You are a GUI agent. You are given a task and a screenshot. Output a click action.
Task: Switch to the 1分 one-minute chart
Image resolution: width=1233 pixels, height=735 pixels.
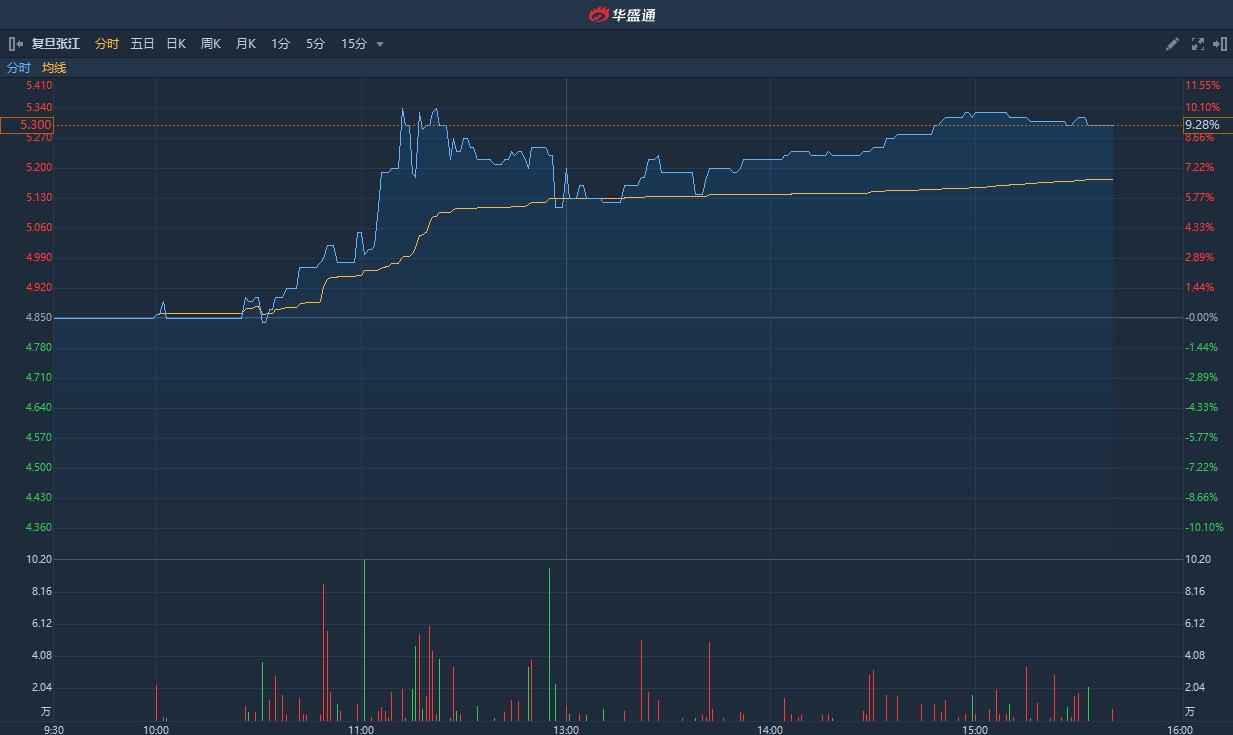click(281, 44)
